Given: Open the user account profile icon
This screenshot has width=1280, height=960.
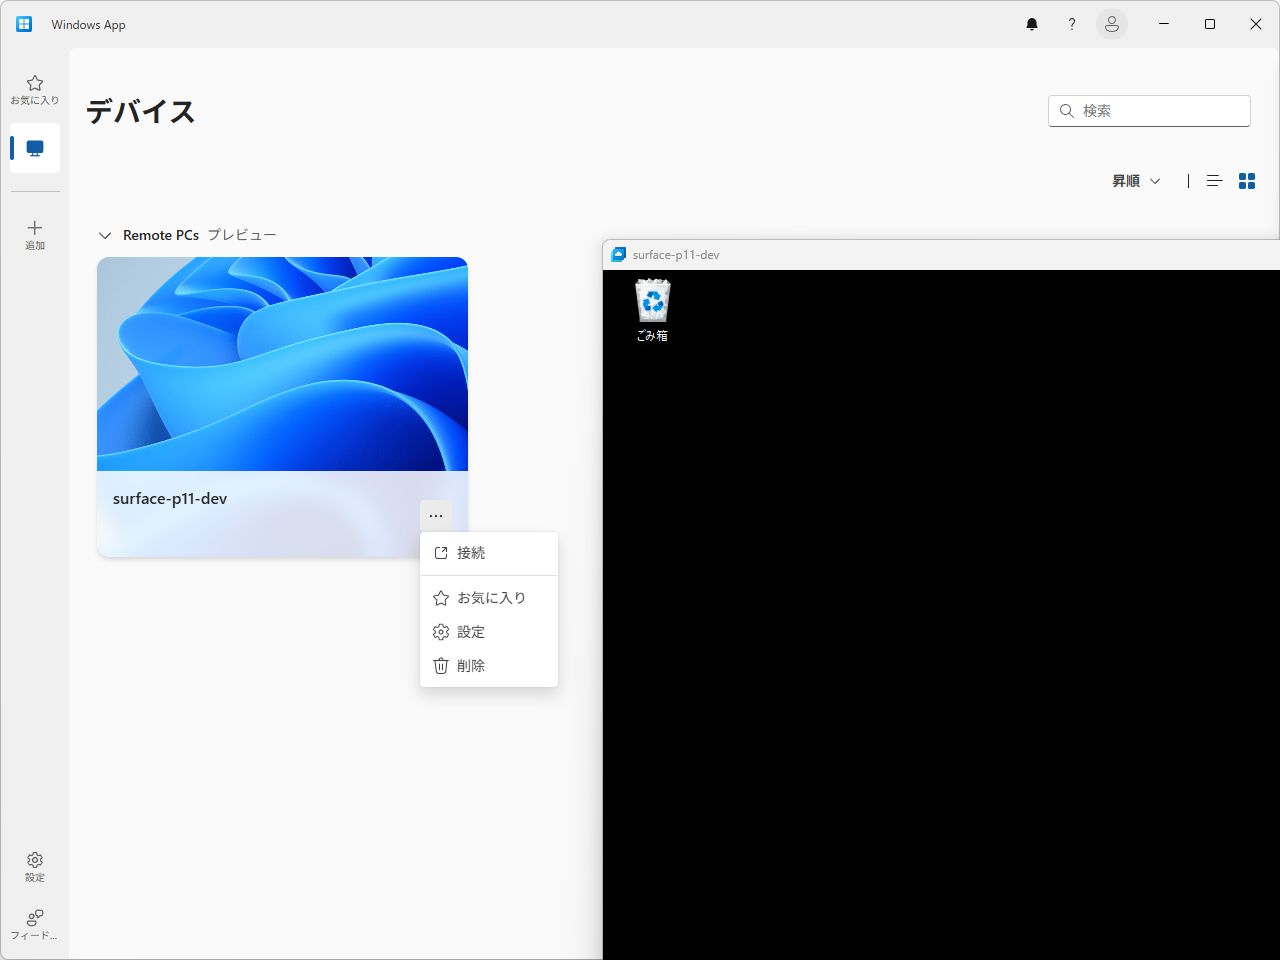Looking at the screenshot, I should (1112, 24).
